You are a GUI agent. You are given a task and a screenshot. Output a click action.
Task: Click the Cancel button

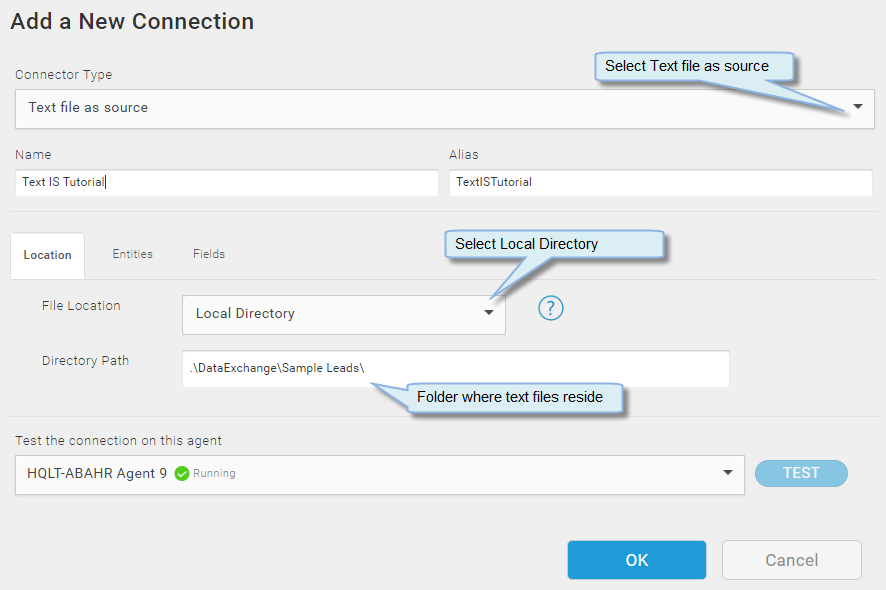[x=792, y=560]
